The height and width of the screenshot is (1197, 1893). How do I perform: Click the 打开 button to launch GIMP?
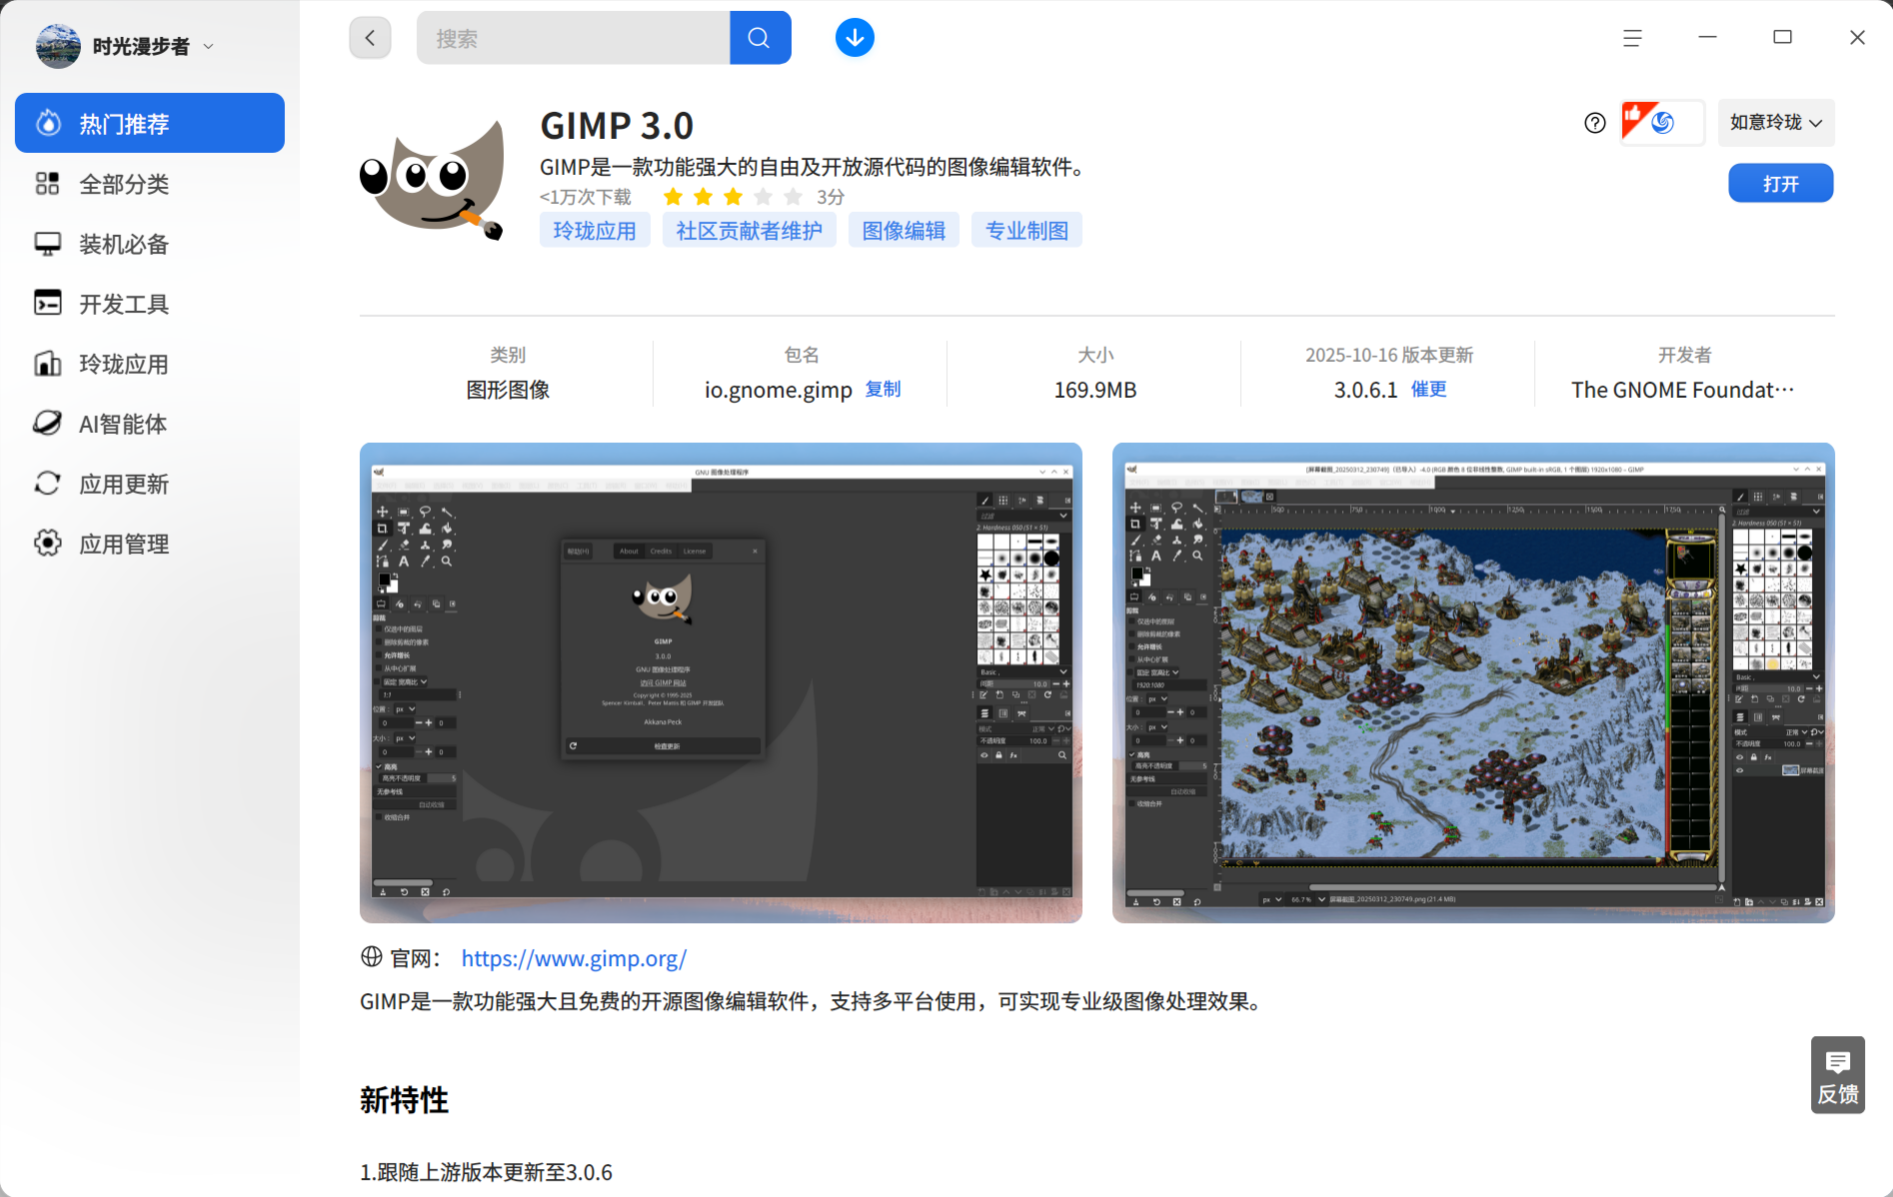coord(1780,183)
